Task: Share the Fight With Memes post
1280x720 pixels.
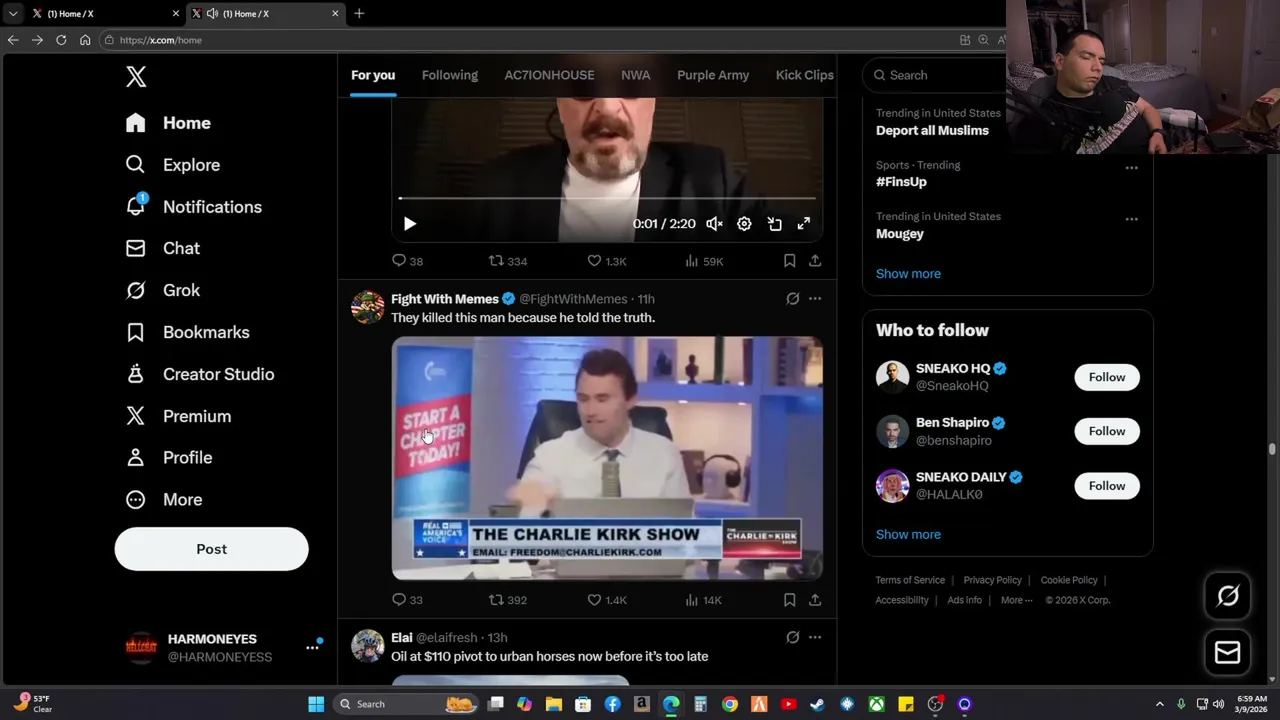Action: click(x=815, y=600)
